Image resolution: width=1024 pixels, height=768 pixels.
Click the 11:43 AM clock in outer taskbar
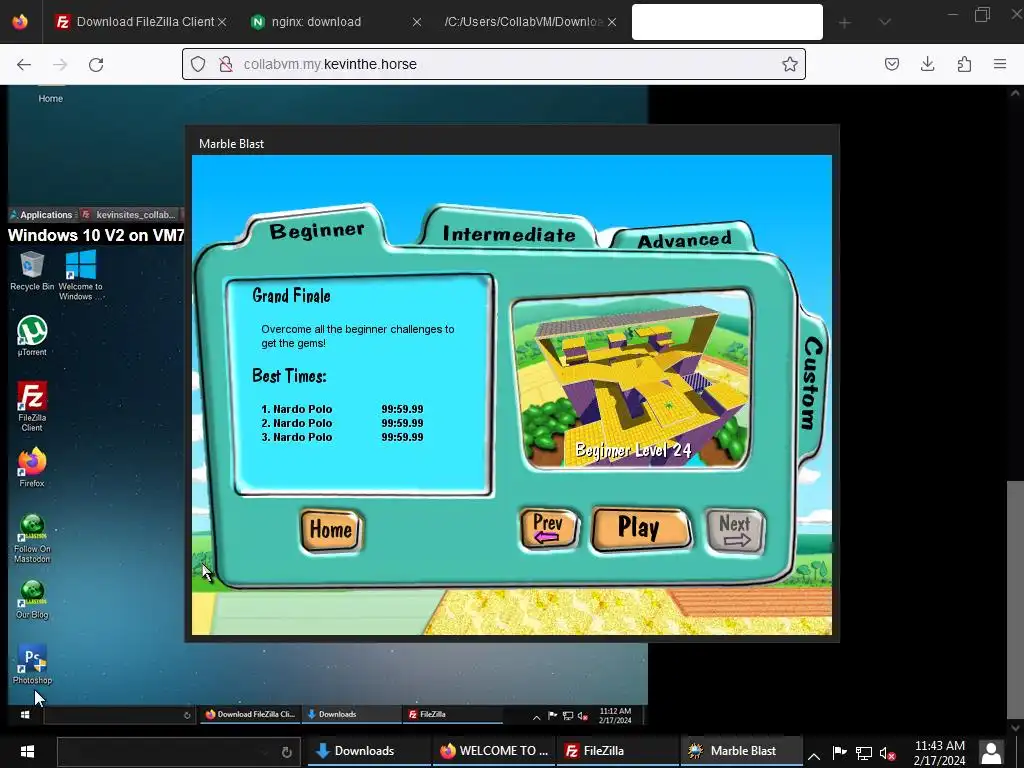(939, 752)
